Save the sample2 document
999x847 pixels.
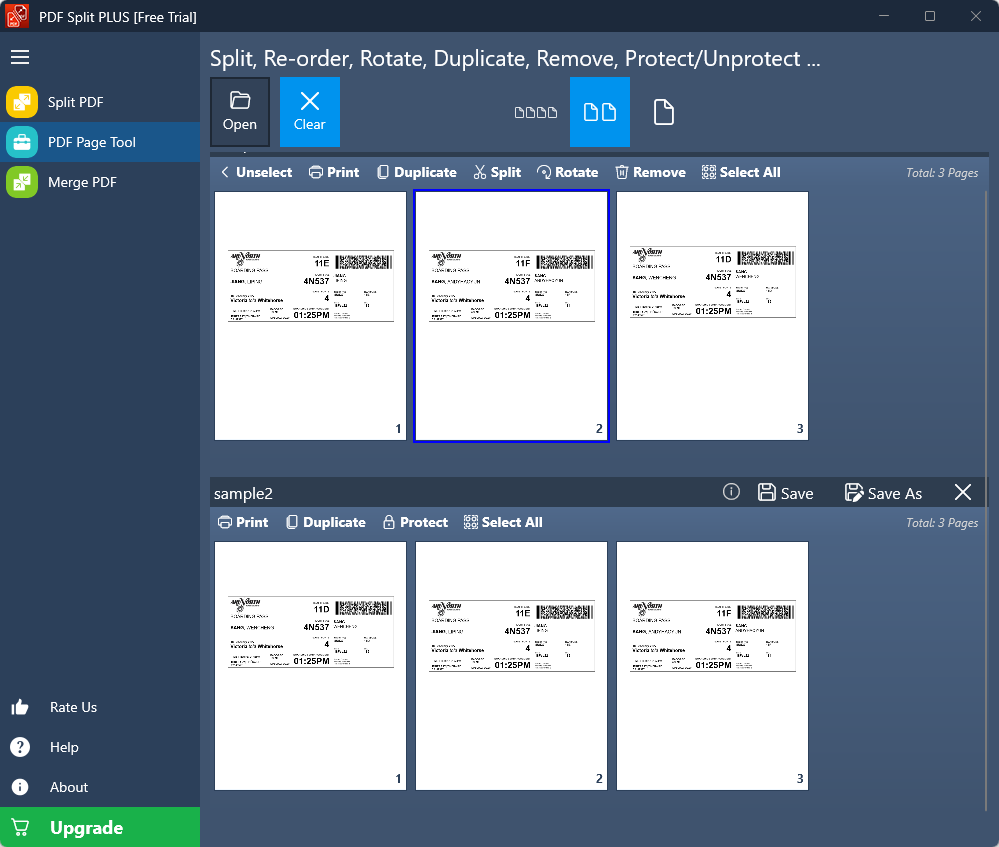786,493
